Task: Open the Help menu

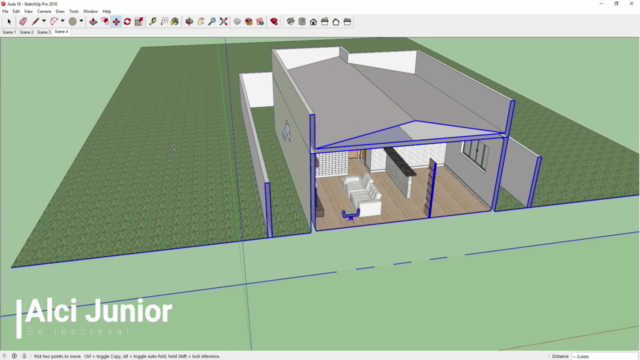Action: 107,11
